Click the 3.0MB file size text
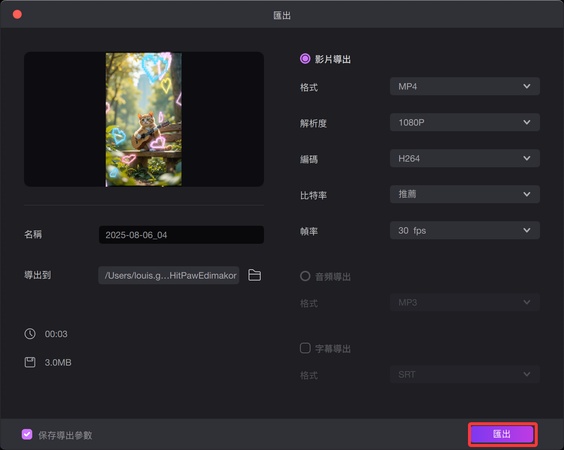This screenshot has height=450, width=564. tap(58, 363)
